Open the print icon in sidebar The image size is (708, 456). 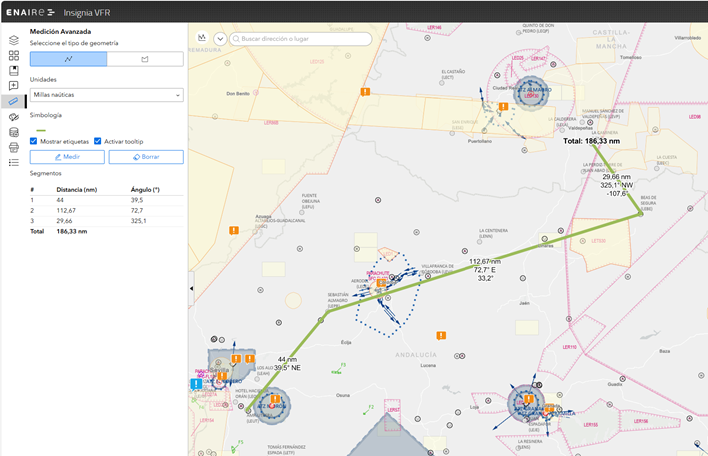click(14, 147)
